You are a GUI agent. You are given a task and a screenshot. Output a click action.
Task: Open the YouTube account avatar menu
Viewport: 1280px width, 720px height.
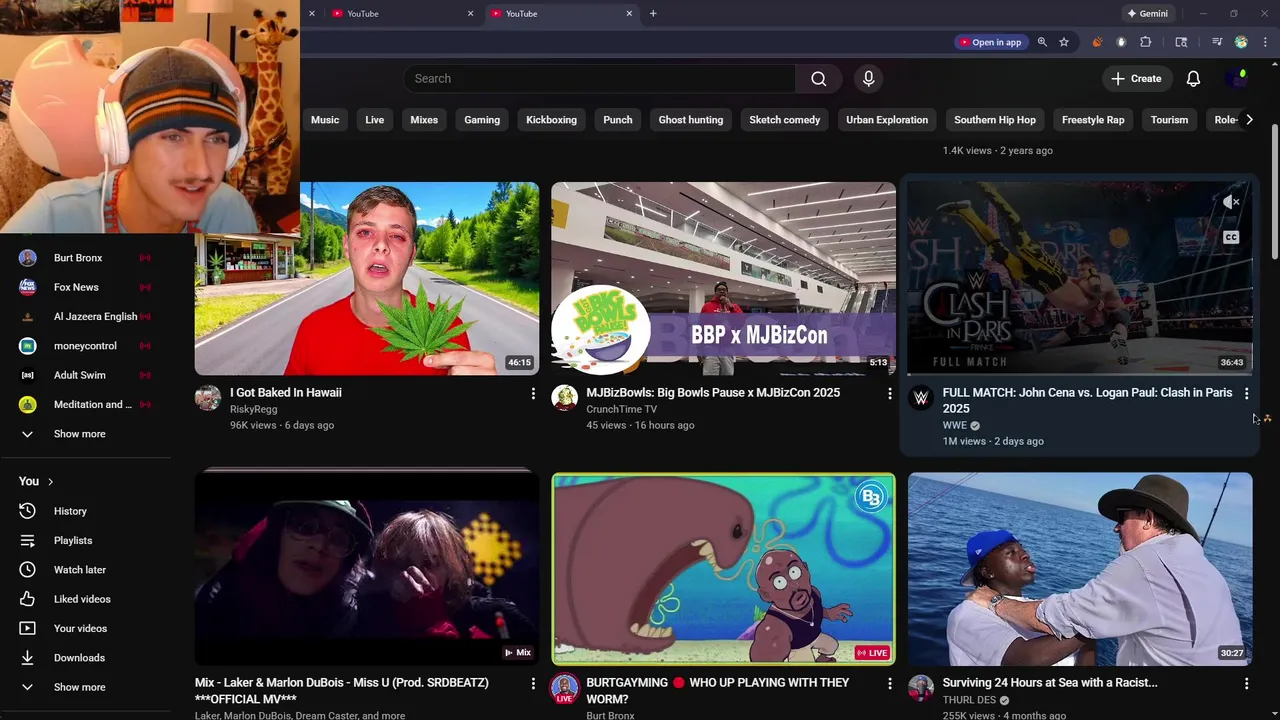[x=1238, y=79]
